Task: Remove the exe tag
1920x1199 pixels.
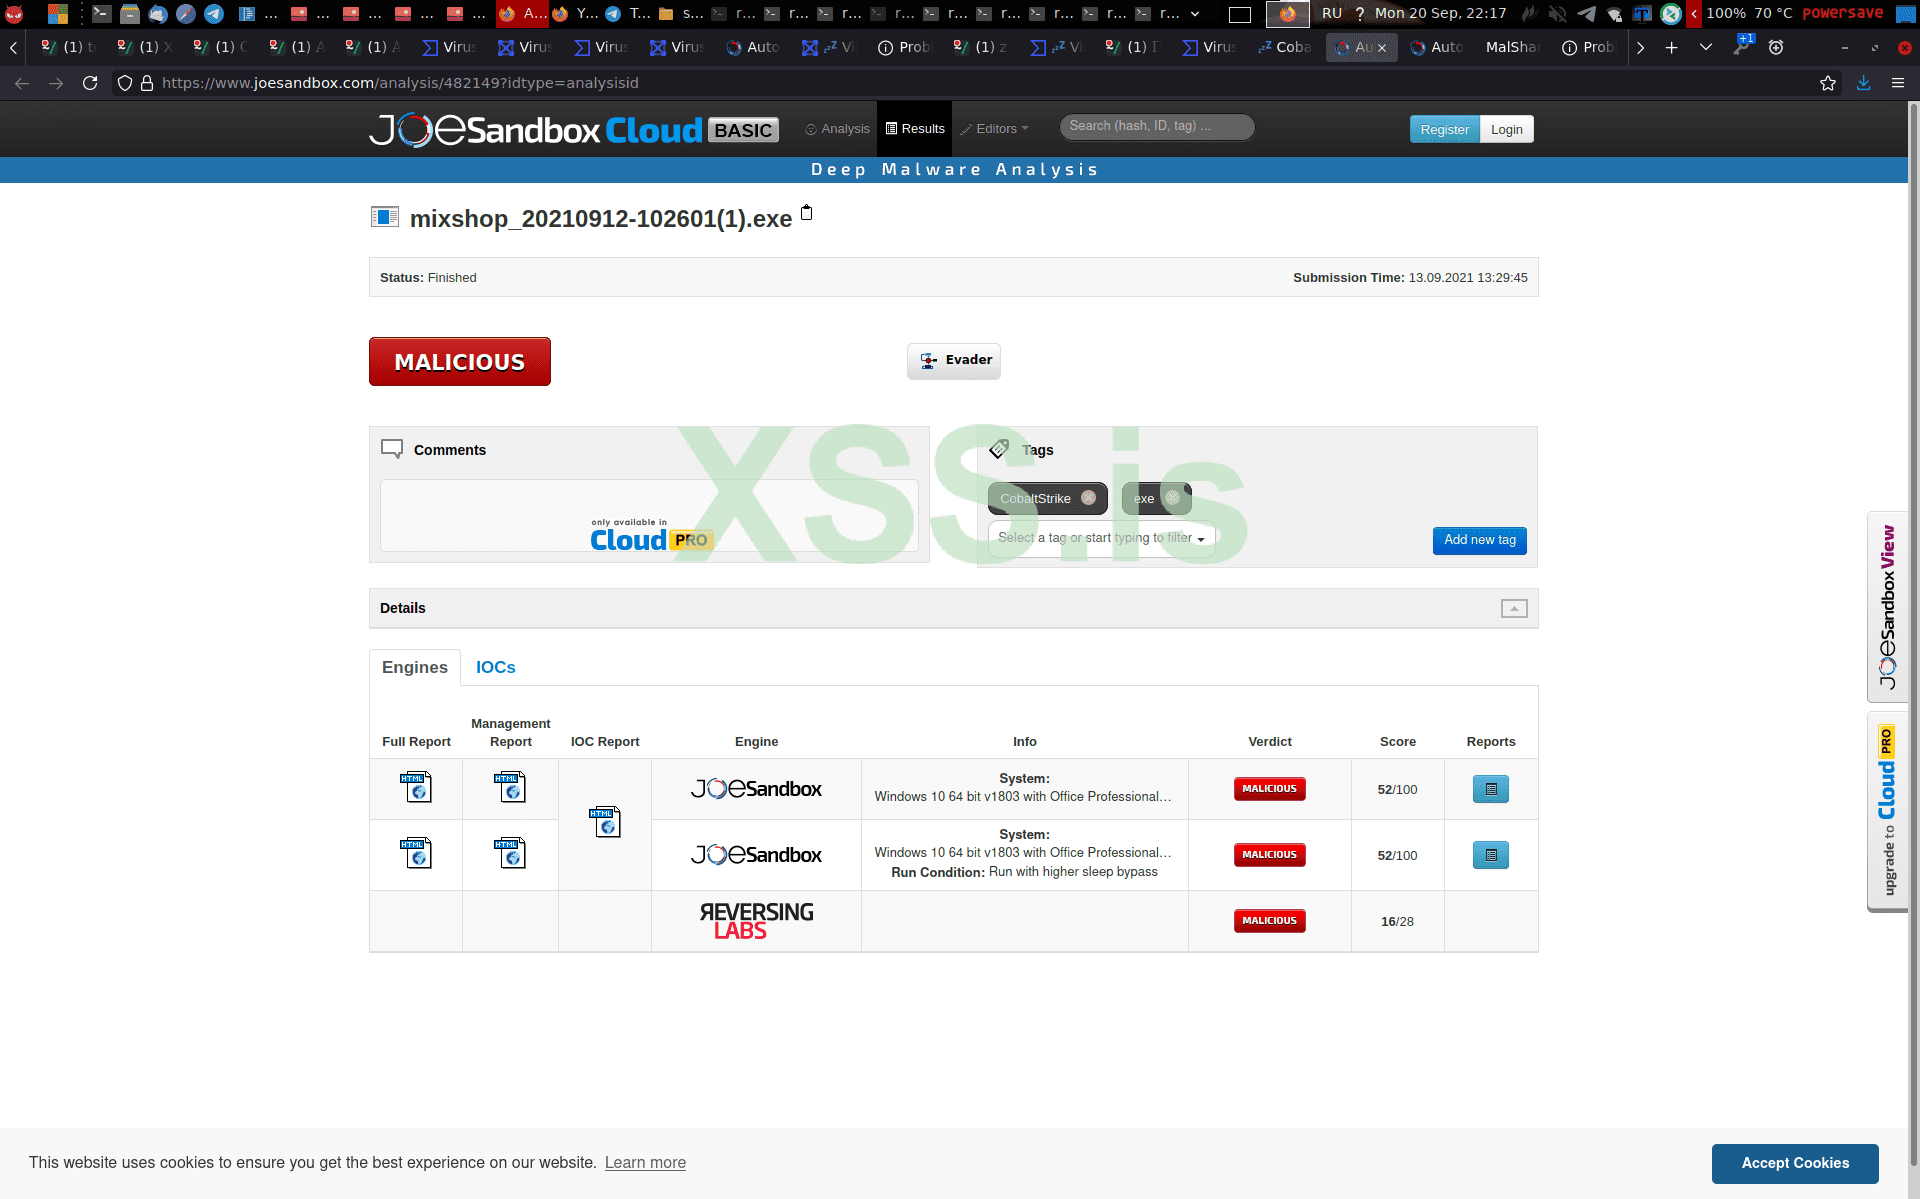Action: 1172,498
